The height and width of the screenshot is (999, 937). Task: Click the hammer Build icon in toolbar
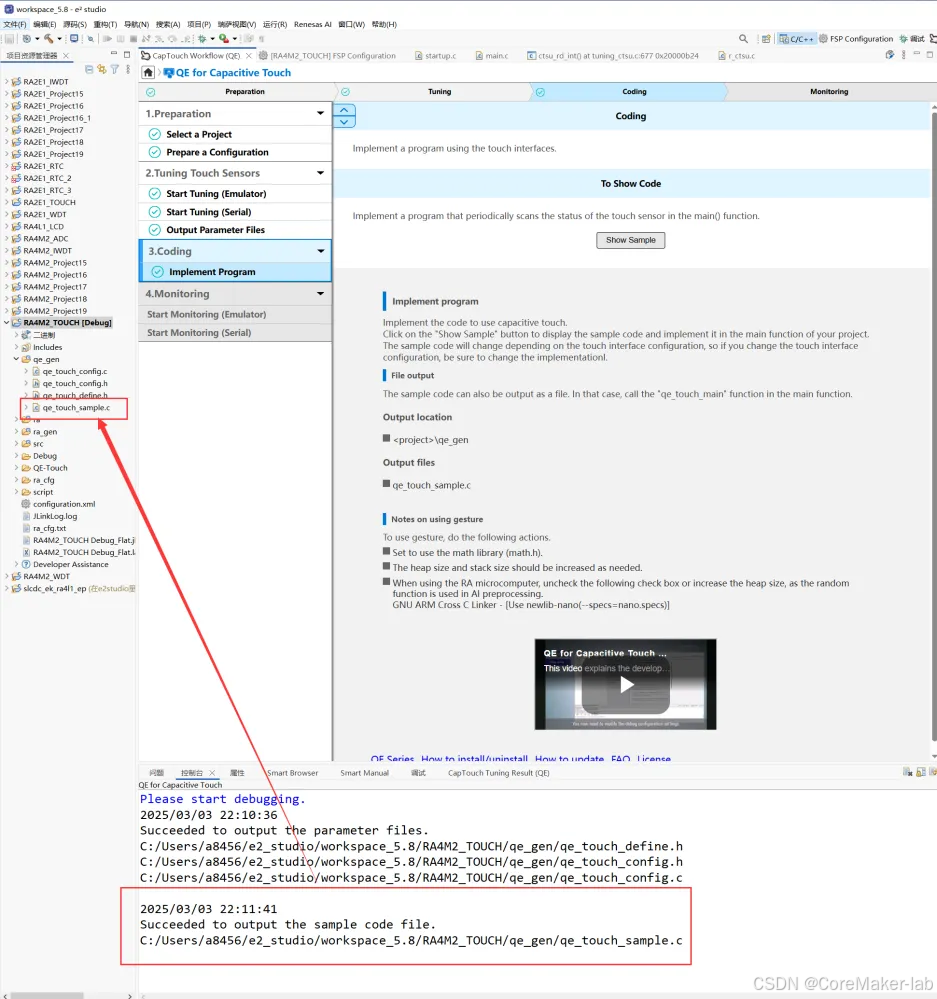point(48,39)
